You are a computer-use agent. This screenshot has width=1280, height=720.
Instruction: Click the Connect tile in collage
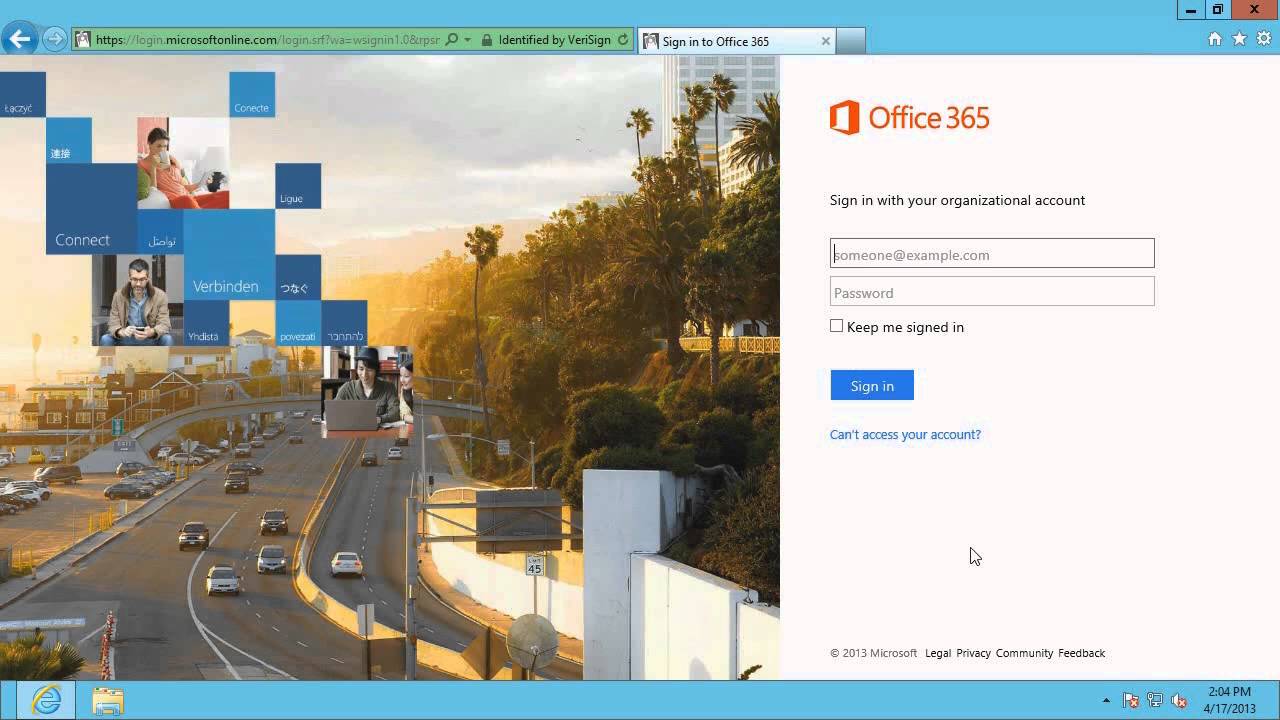click(91, 209)
